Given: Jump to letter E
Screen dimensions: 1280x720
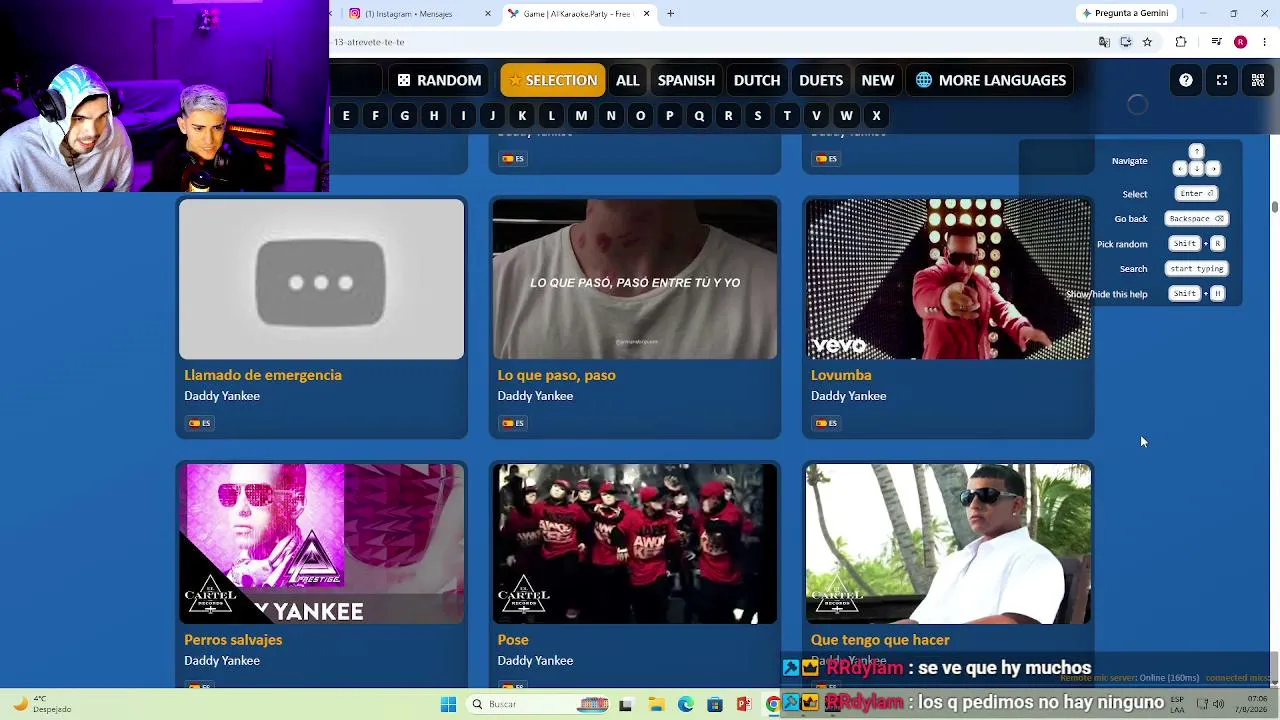Looking at the screenshot, I should coord(346,116).
